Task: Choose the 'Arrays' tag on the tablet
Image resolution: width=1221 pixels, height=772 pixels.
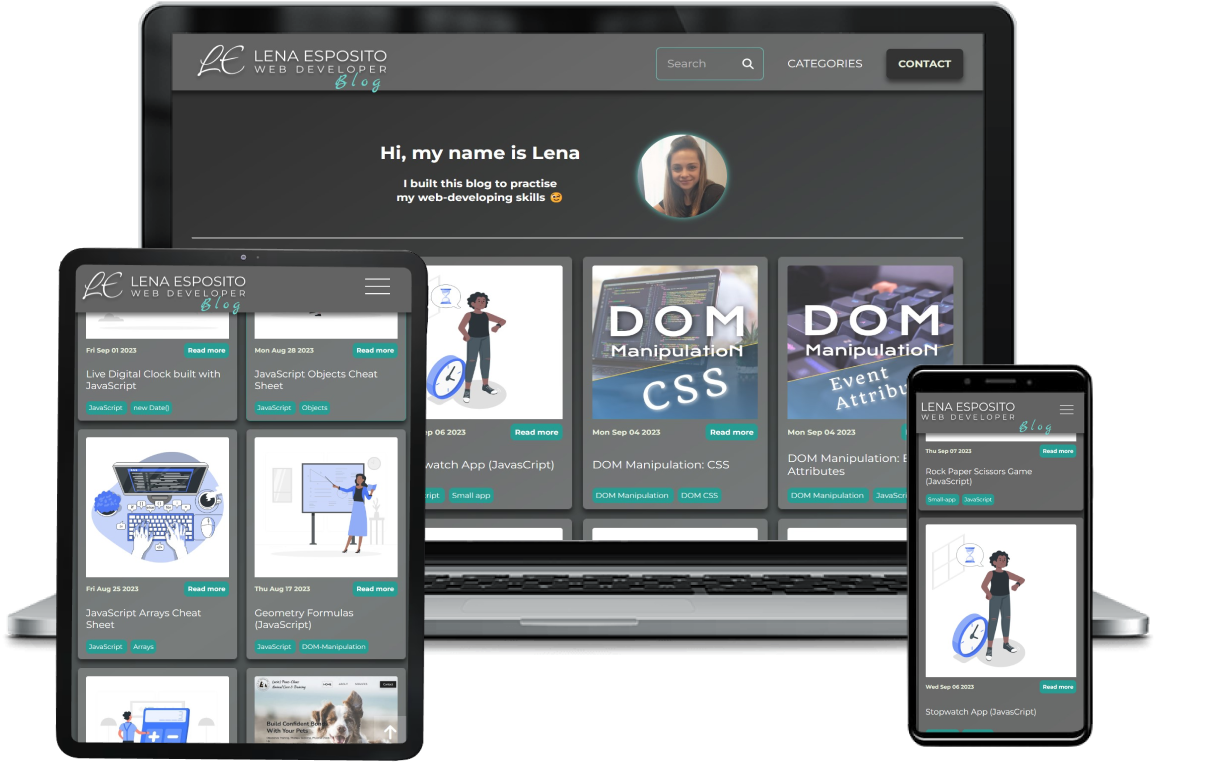Action: [143, 647]
